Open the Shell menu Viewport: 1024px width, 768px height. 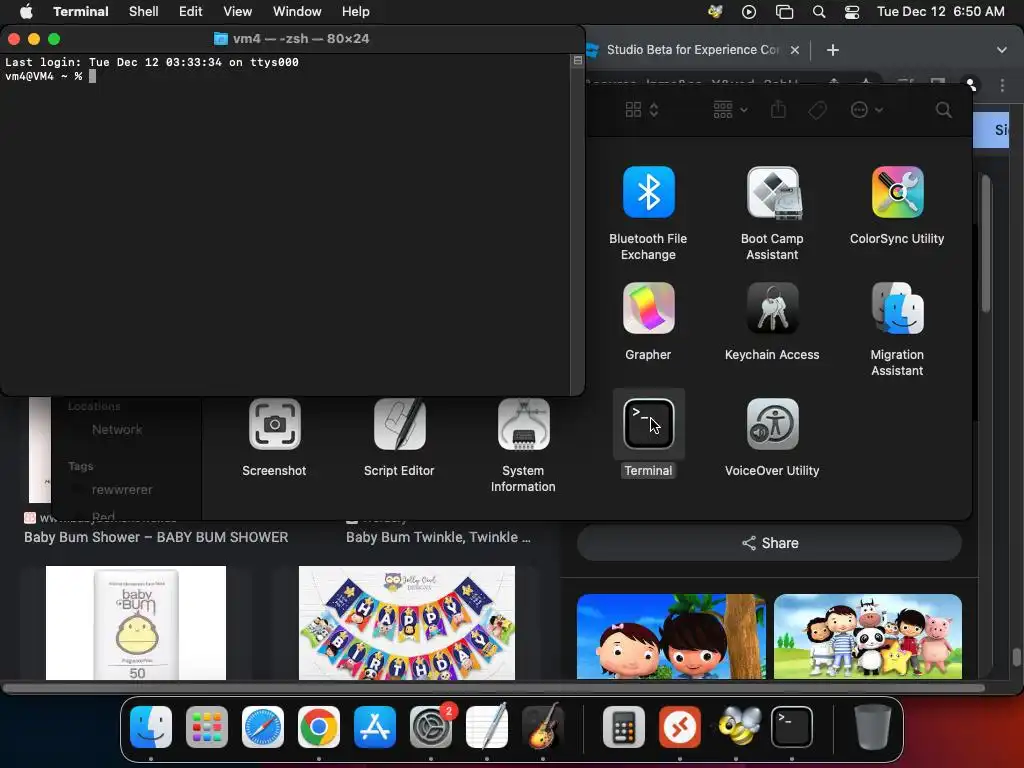click(x=144, y=12)
